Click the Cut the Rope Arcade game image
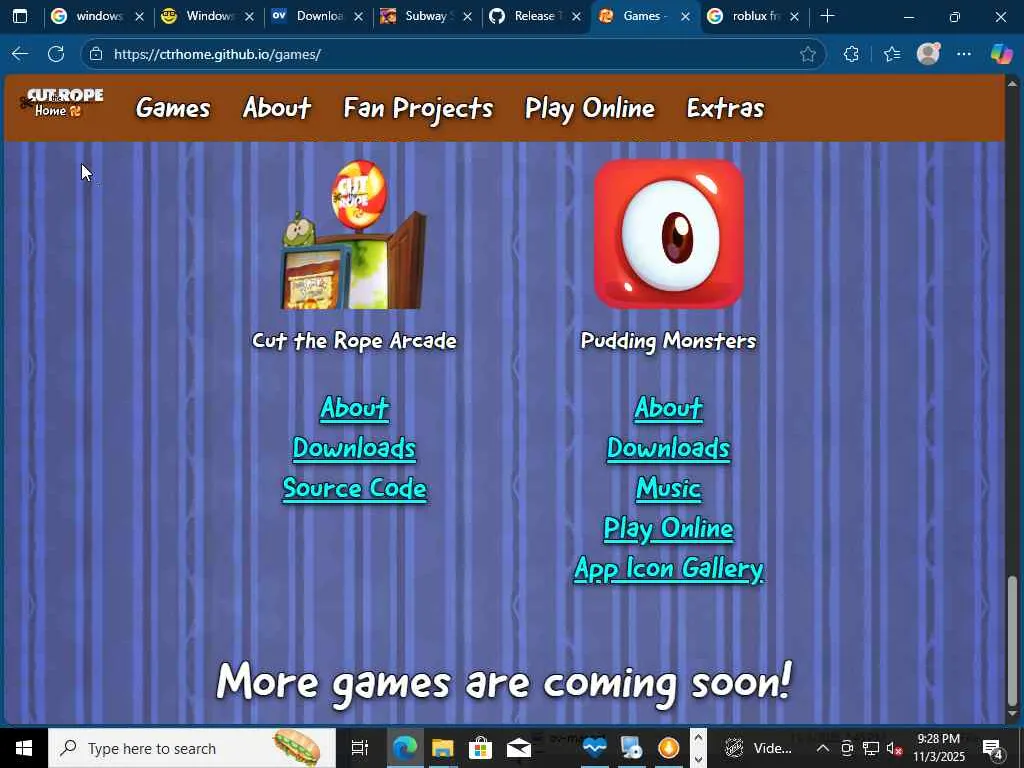Viewport: 1024px width, 768px height. (355, 235)
